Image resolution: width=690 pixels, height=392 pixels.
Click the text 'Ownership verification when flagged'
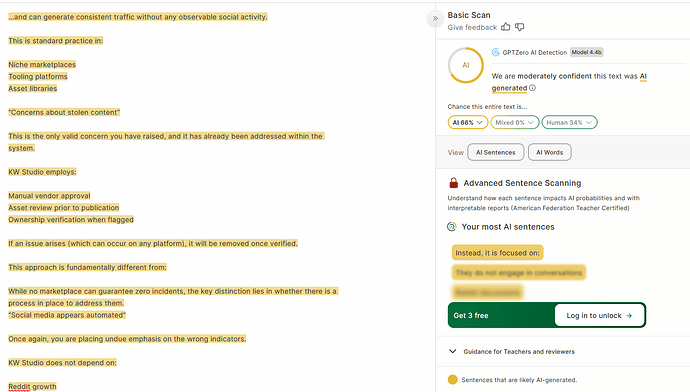(71, 220)
